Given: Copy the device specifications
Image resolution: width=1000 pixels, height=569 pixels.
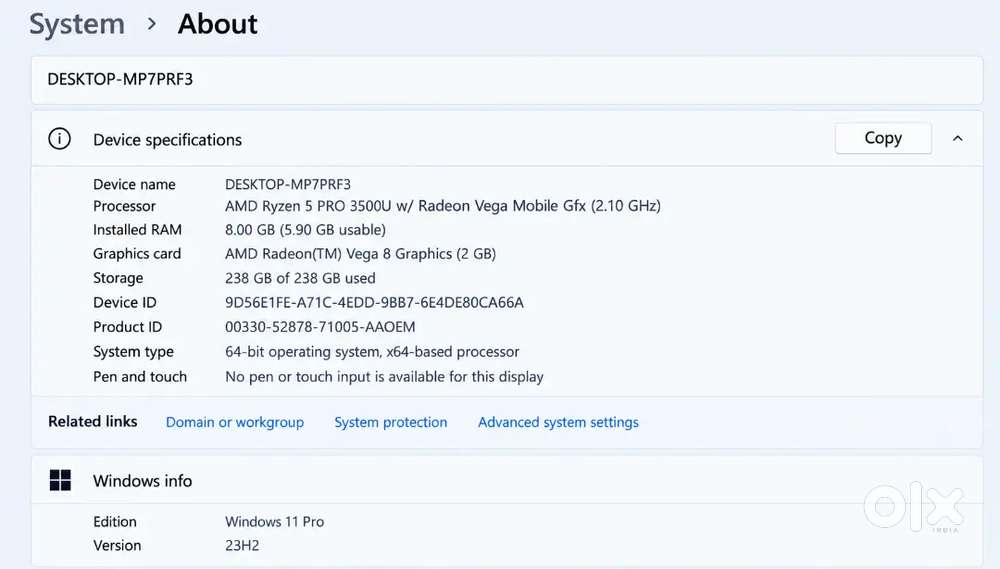Looking at the screenshot, I should pos(883,138).
